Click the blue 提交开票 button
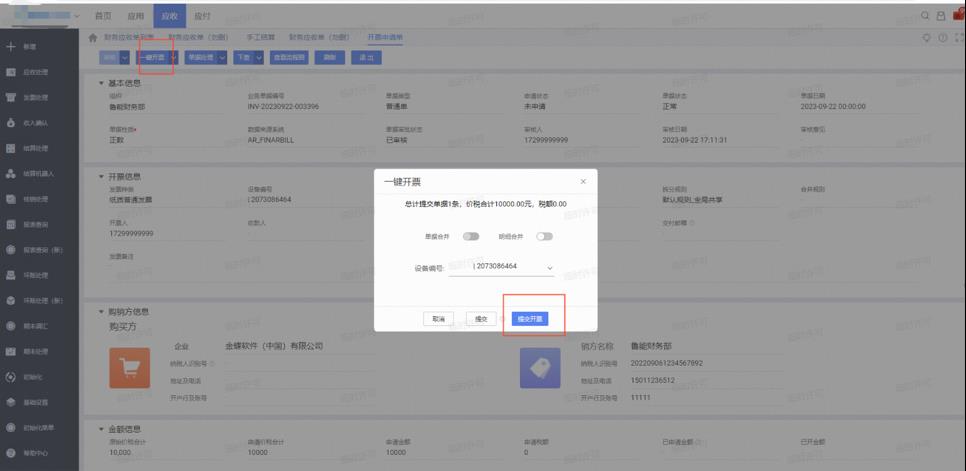 click(x=530, y=319)
